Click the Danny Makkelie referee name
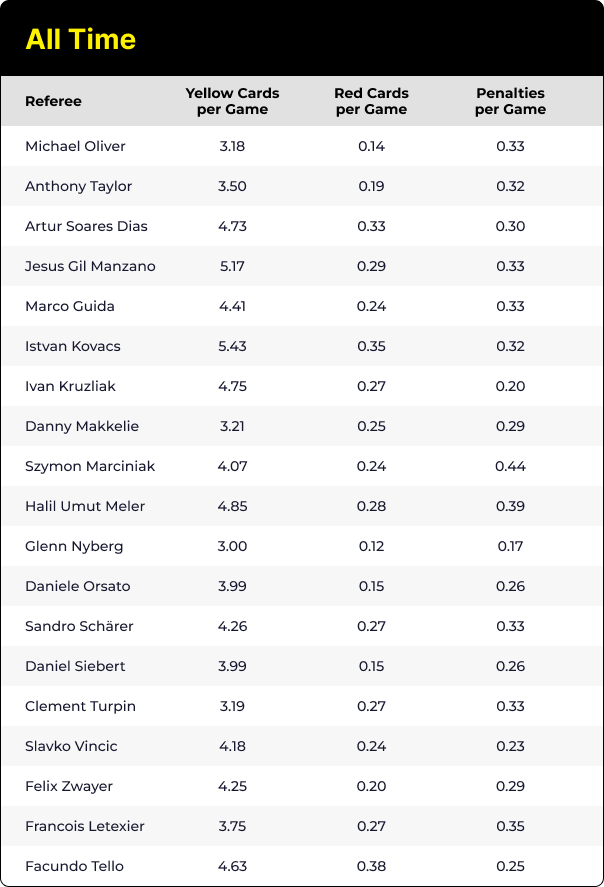The image size is (604, 887). 82,426
